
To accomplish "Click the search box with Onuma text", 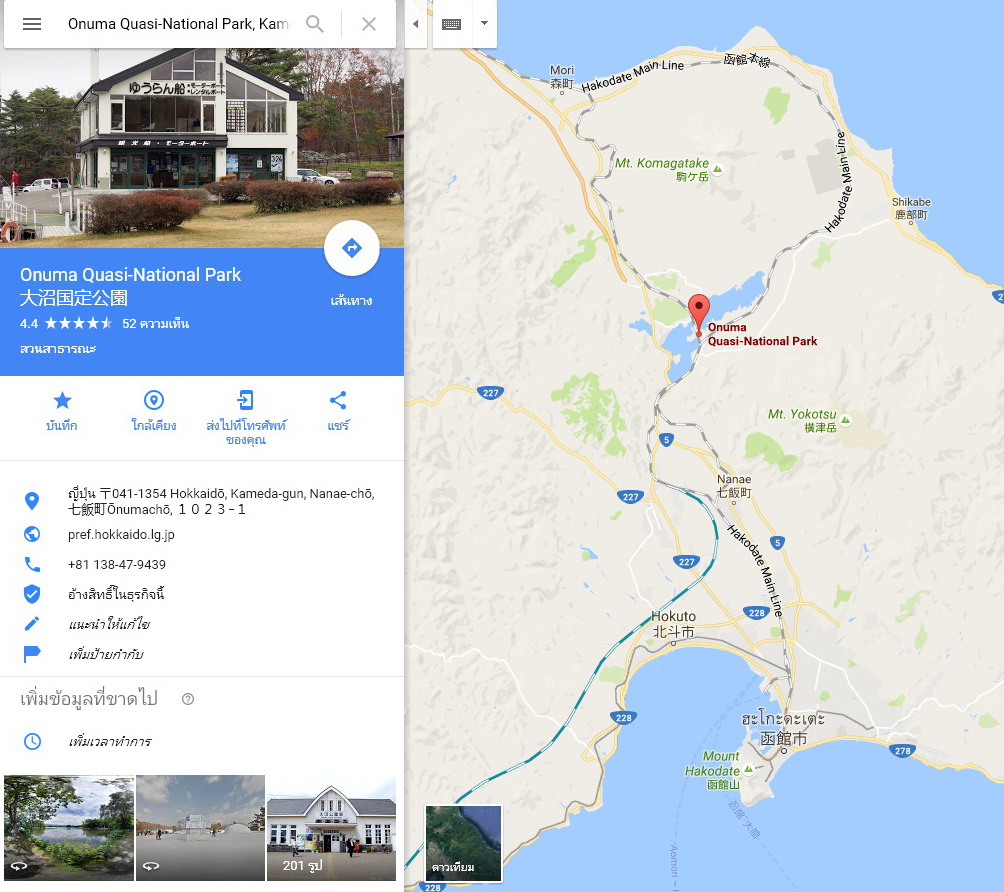I will pos(179,24).
